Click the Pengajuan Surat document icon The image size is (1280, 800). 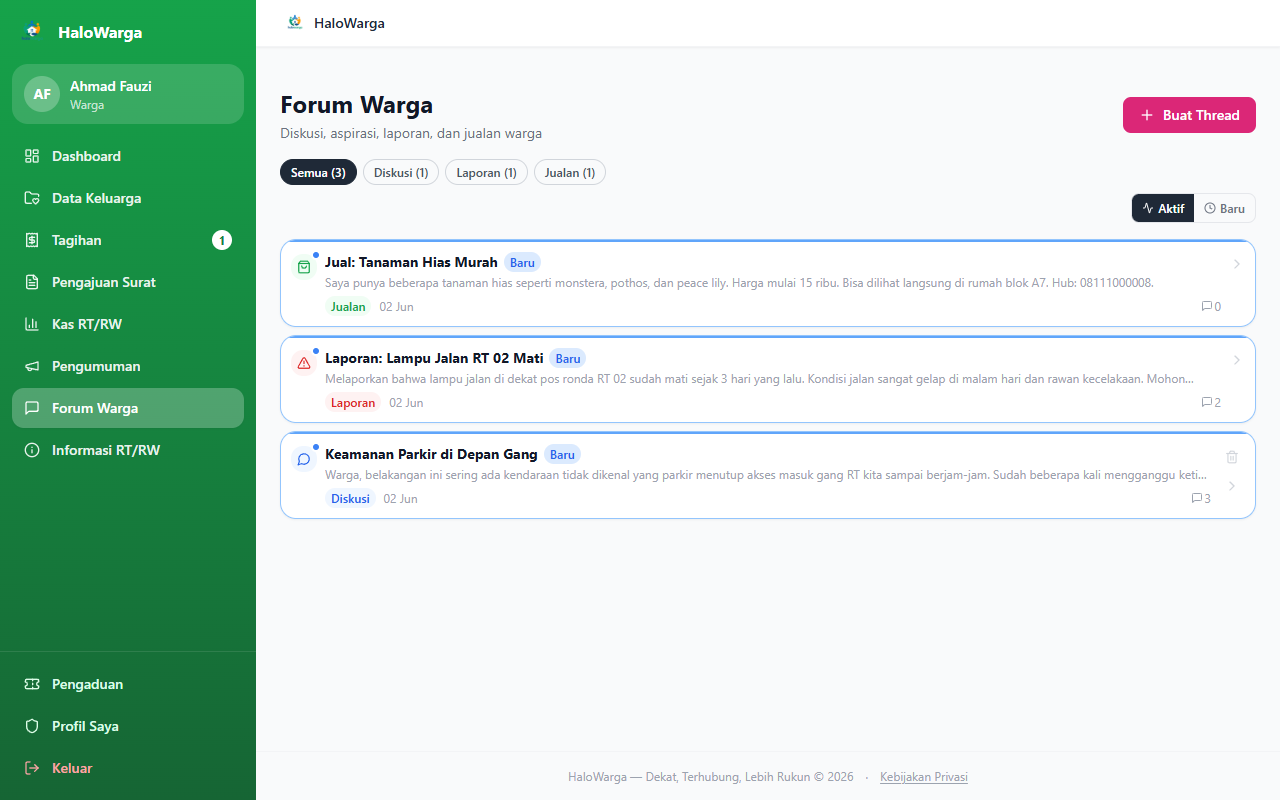tap(32, 282)
